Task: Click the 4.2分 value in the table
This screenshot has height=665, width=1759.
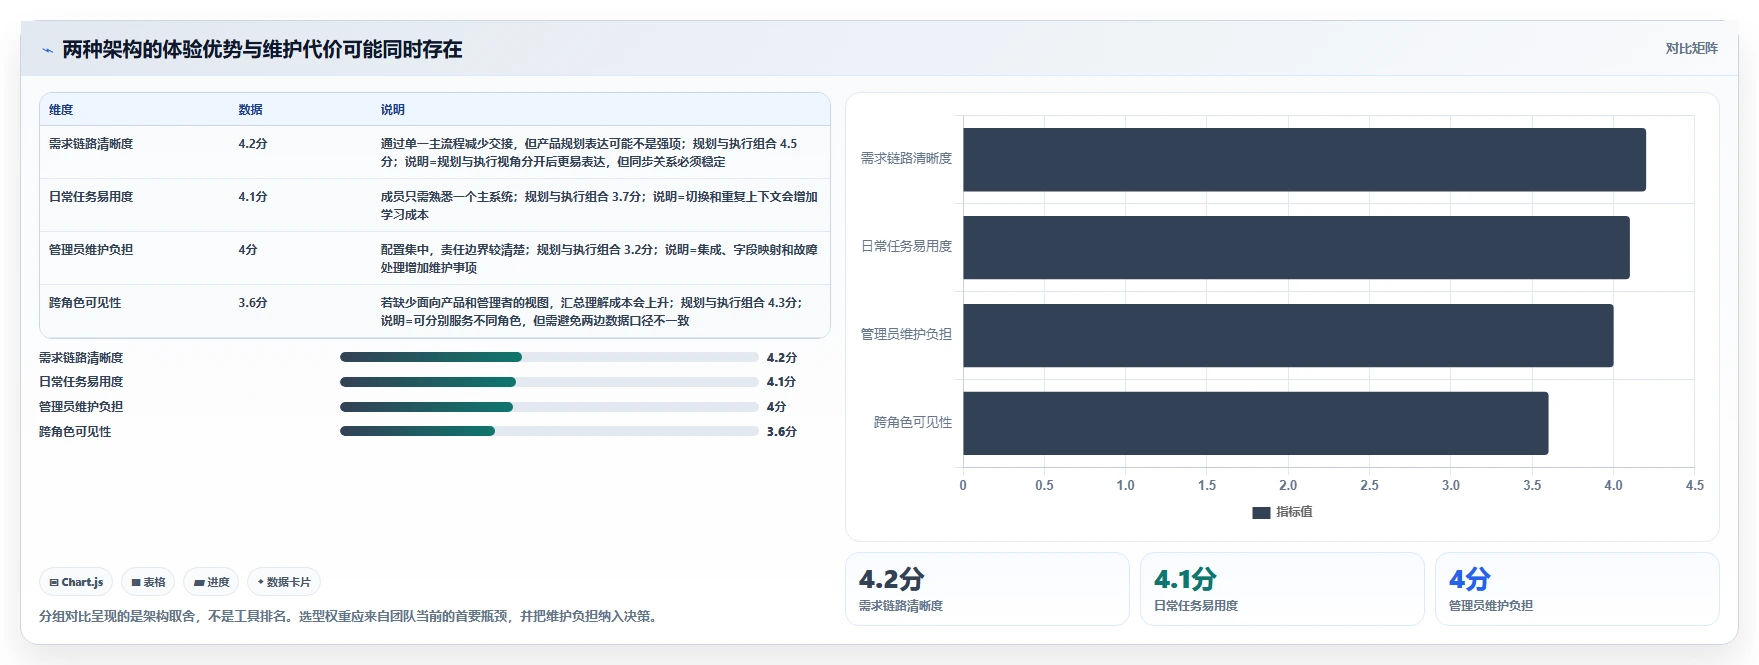Action: [x=253, y=144]
